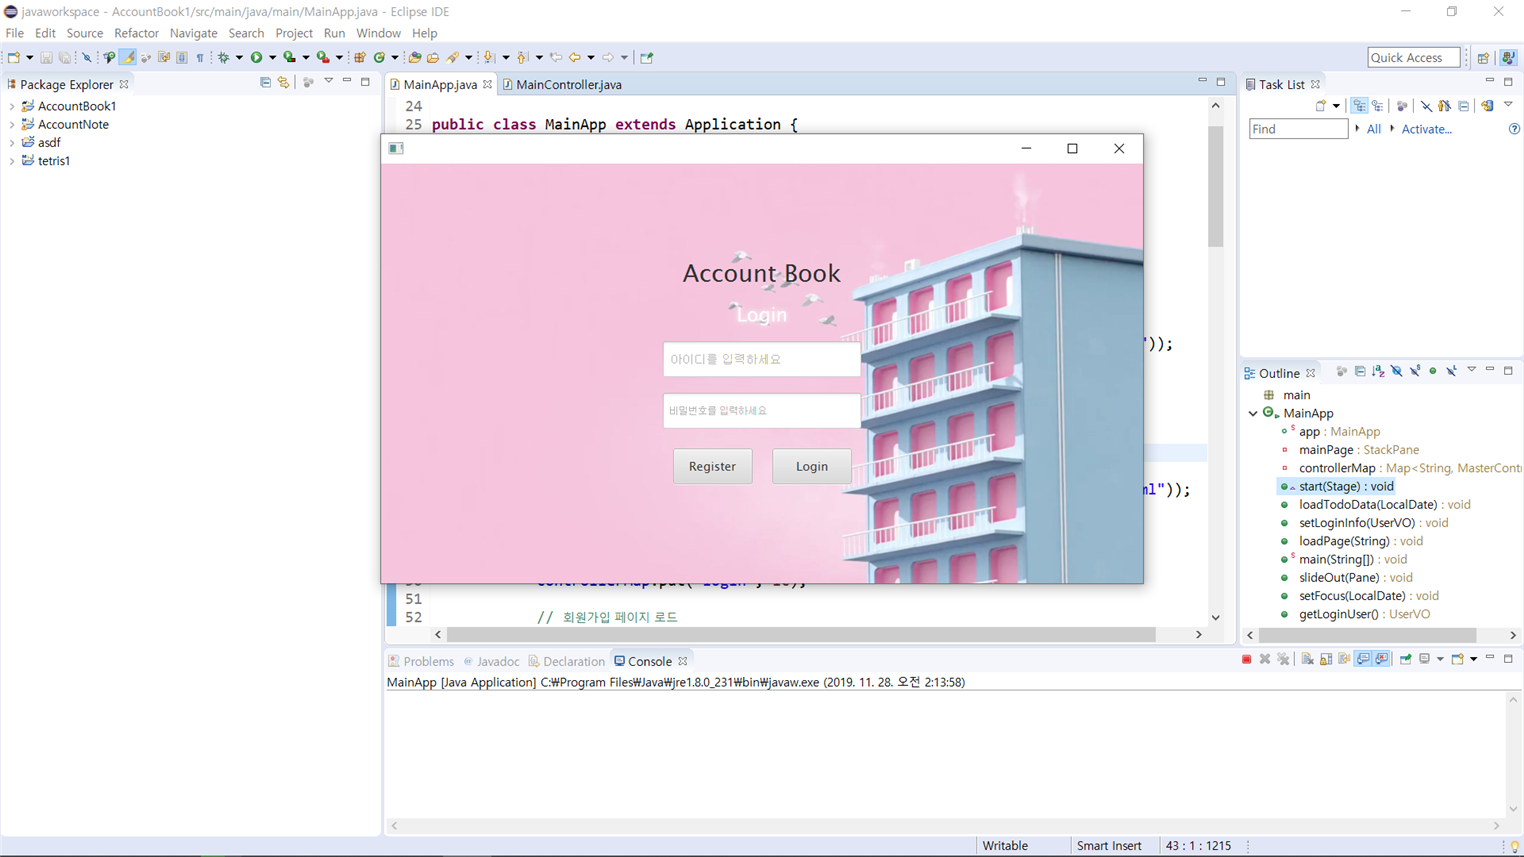Select the Coverage launch icon
Screen dimensions: 1524x857
point(288,57)
